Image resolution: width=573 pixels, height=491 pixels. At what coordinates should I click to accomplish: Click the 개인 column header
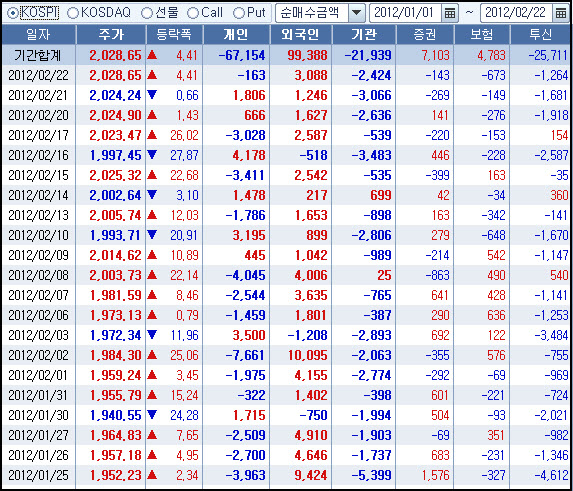pyautogui.click(x=236, y=35)
